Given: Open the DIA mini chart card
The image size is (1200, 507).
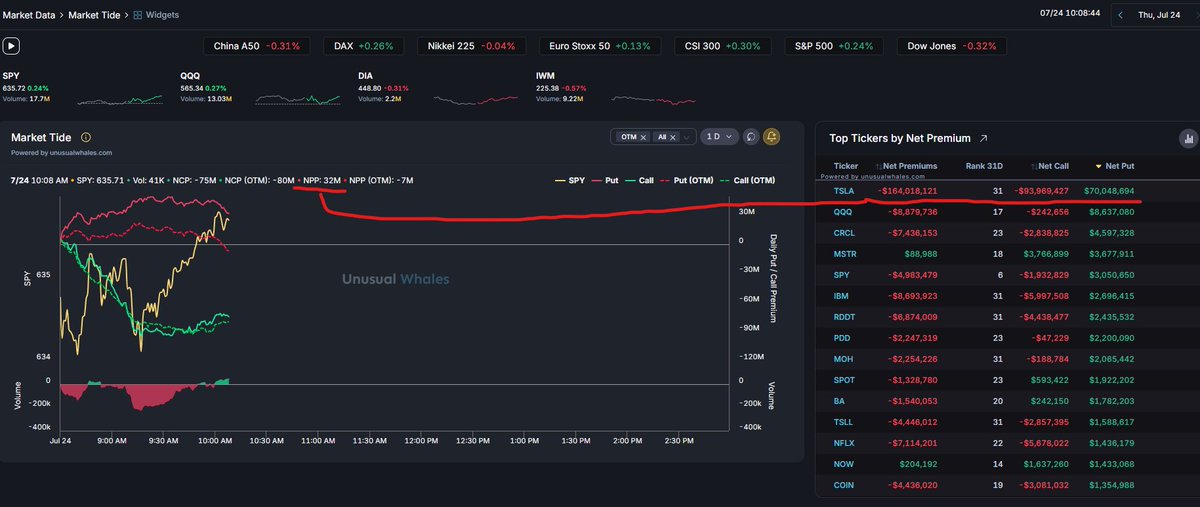Looking at the screenshot, I should pyautogui.click(x=438, y=88).
